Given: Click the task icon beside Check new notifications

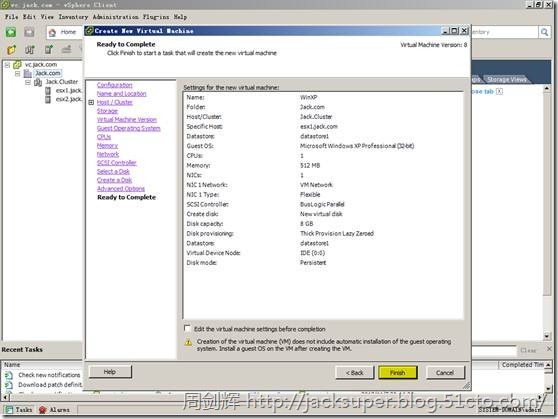Looking at the screenshot, I should [9, 375].
